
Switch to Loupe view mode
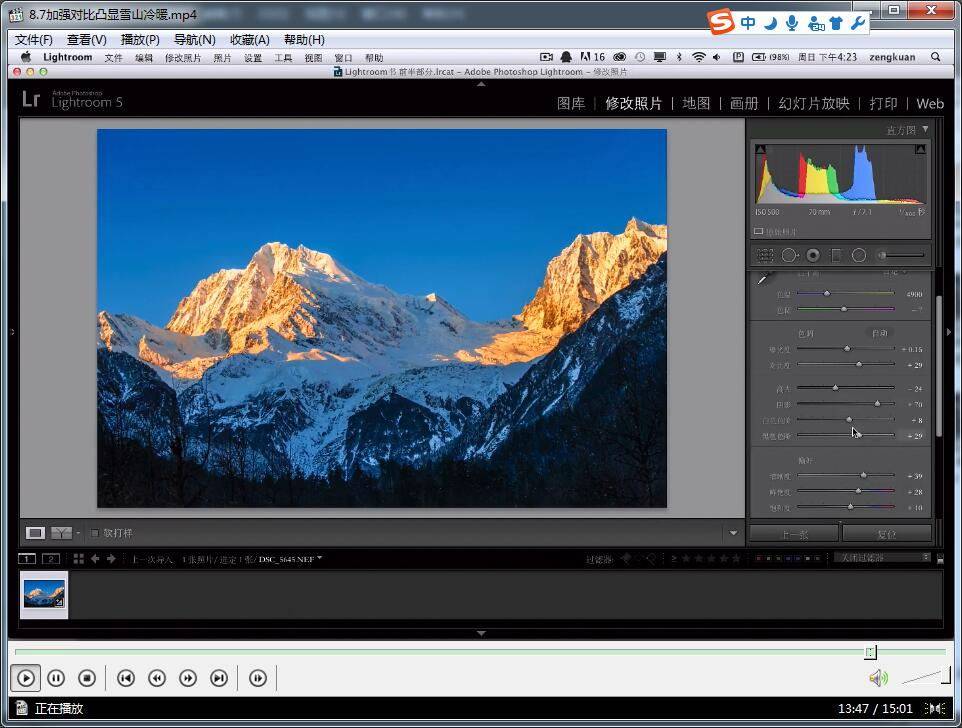tap(35, 533)
